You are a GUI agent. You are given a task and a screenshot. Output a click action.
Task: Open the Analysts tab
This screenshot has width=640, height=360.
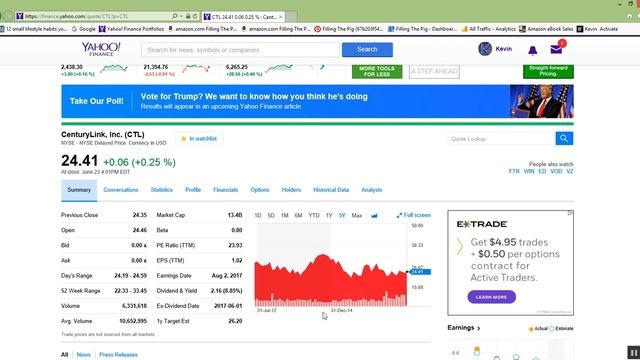click(x=371, y=190)
